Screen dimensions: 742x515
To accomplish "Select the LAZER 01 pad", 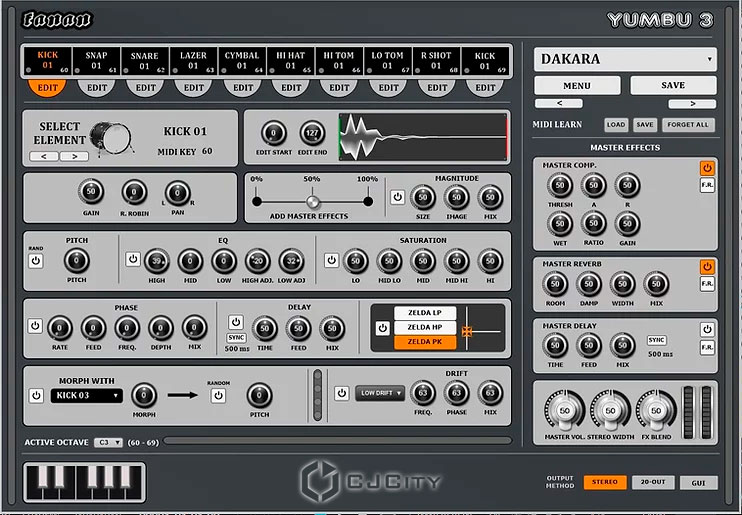I will pos(193,61).
